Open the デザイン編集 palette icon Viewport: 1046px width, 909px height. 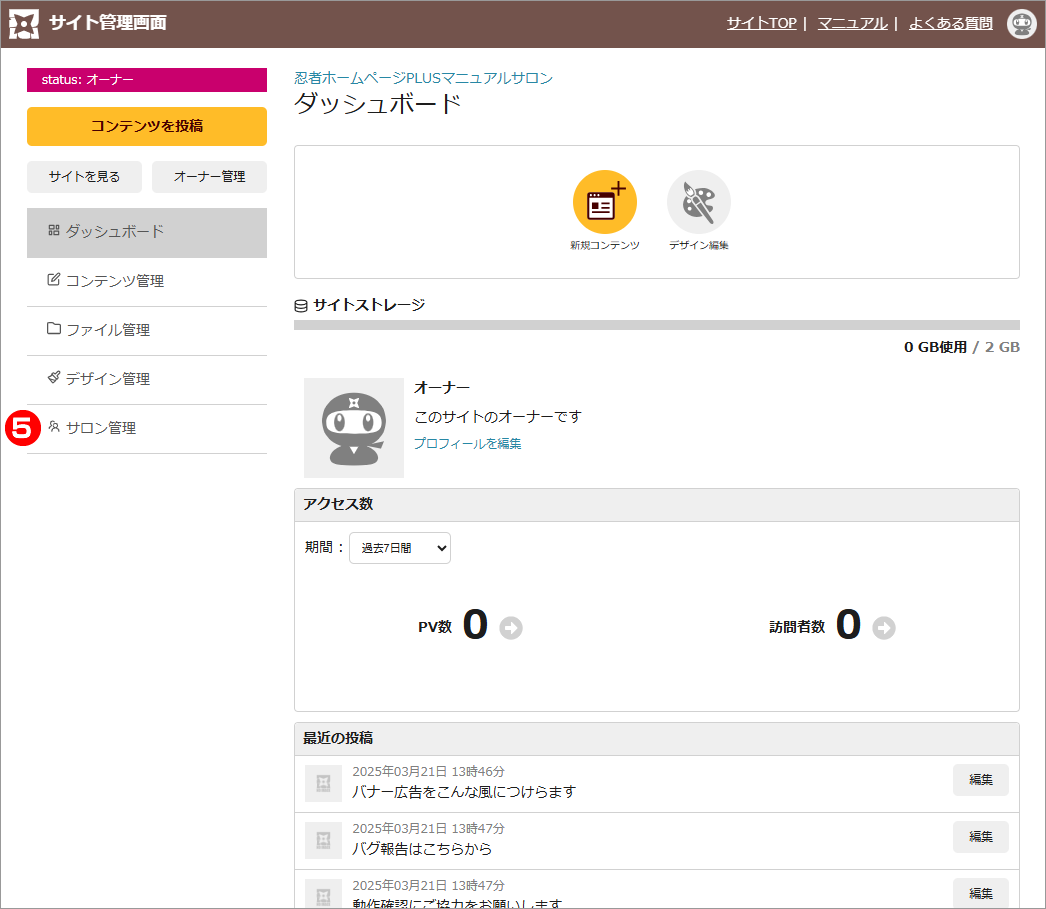698,202
